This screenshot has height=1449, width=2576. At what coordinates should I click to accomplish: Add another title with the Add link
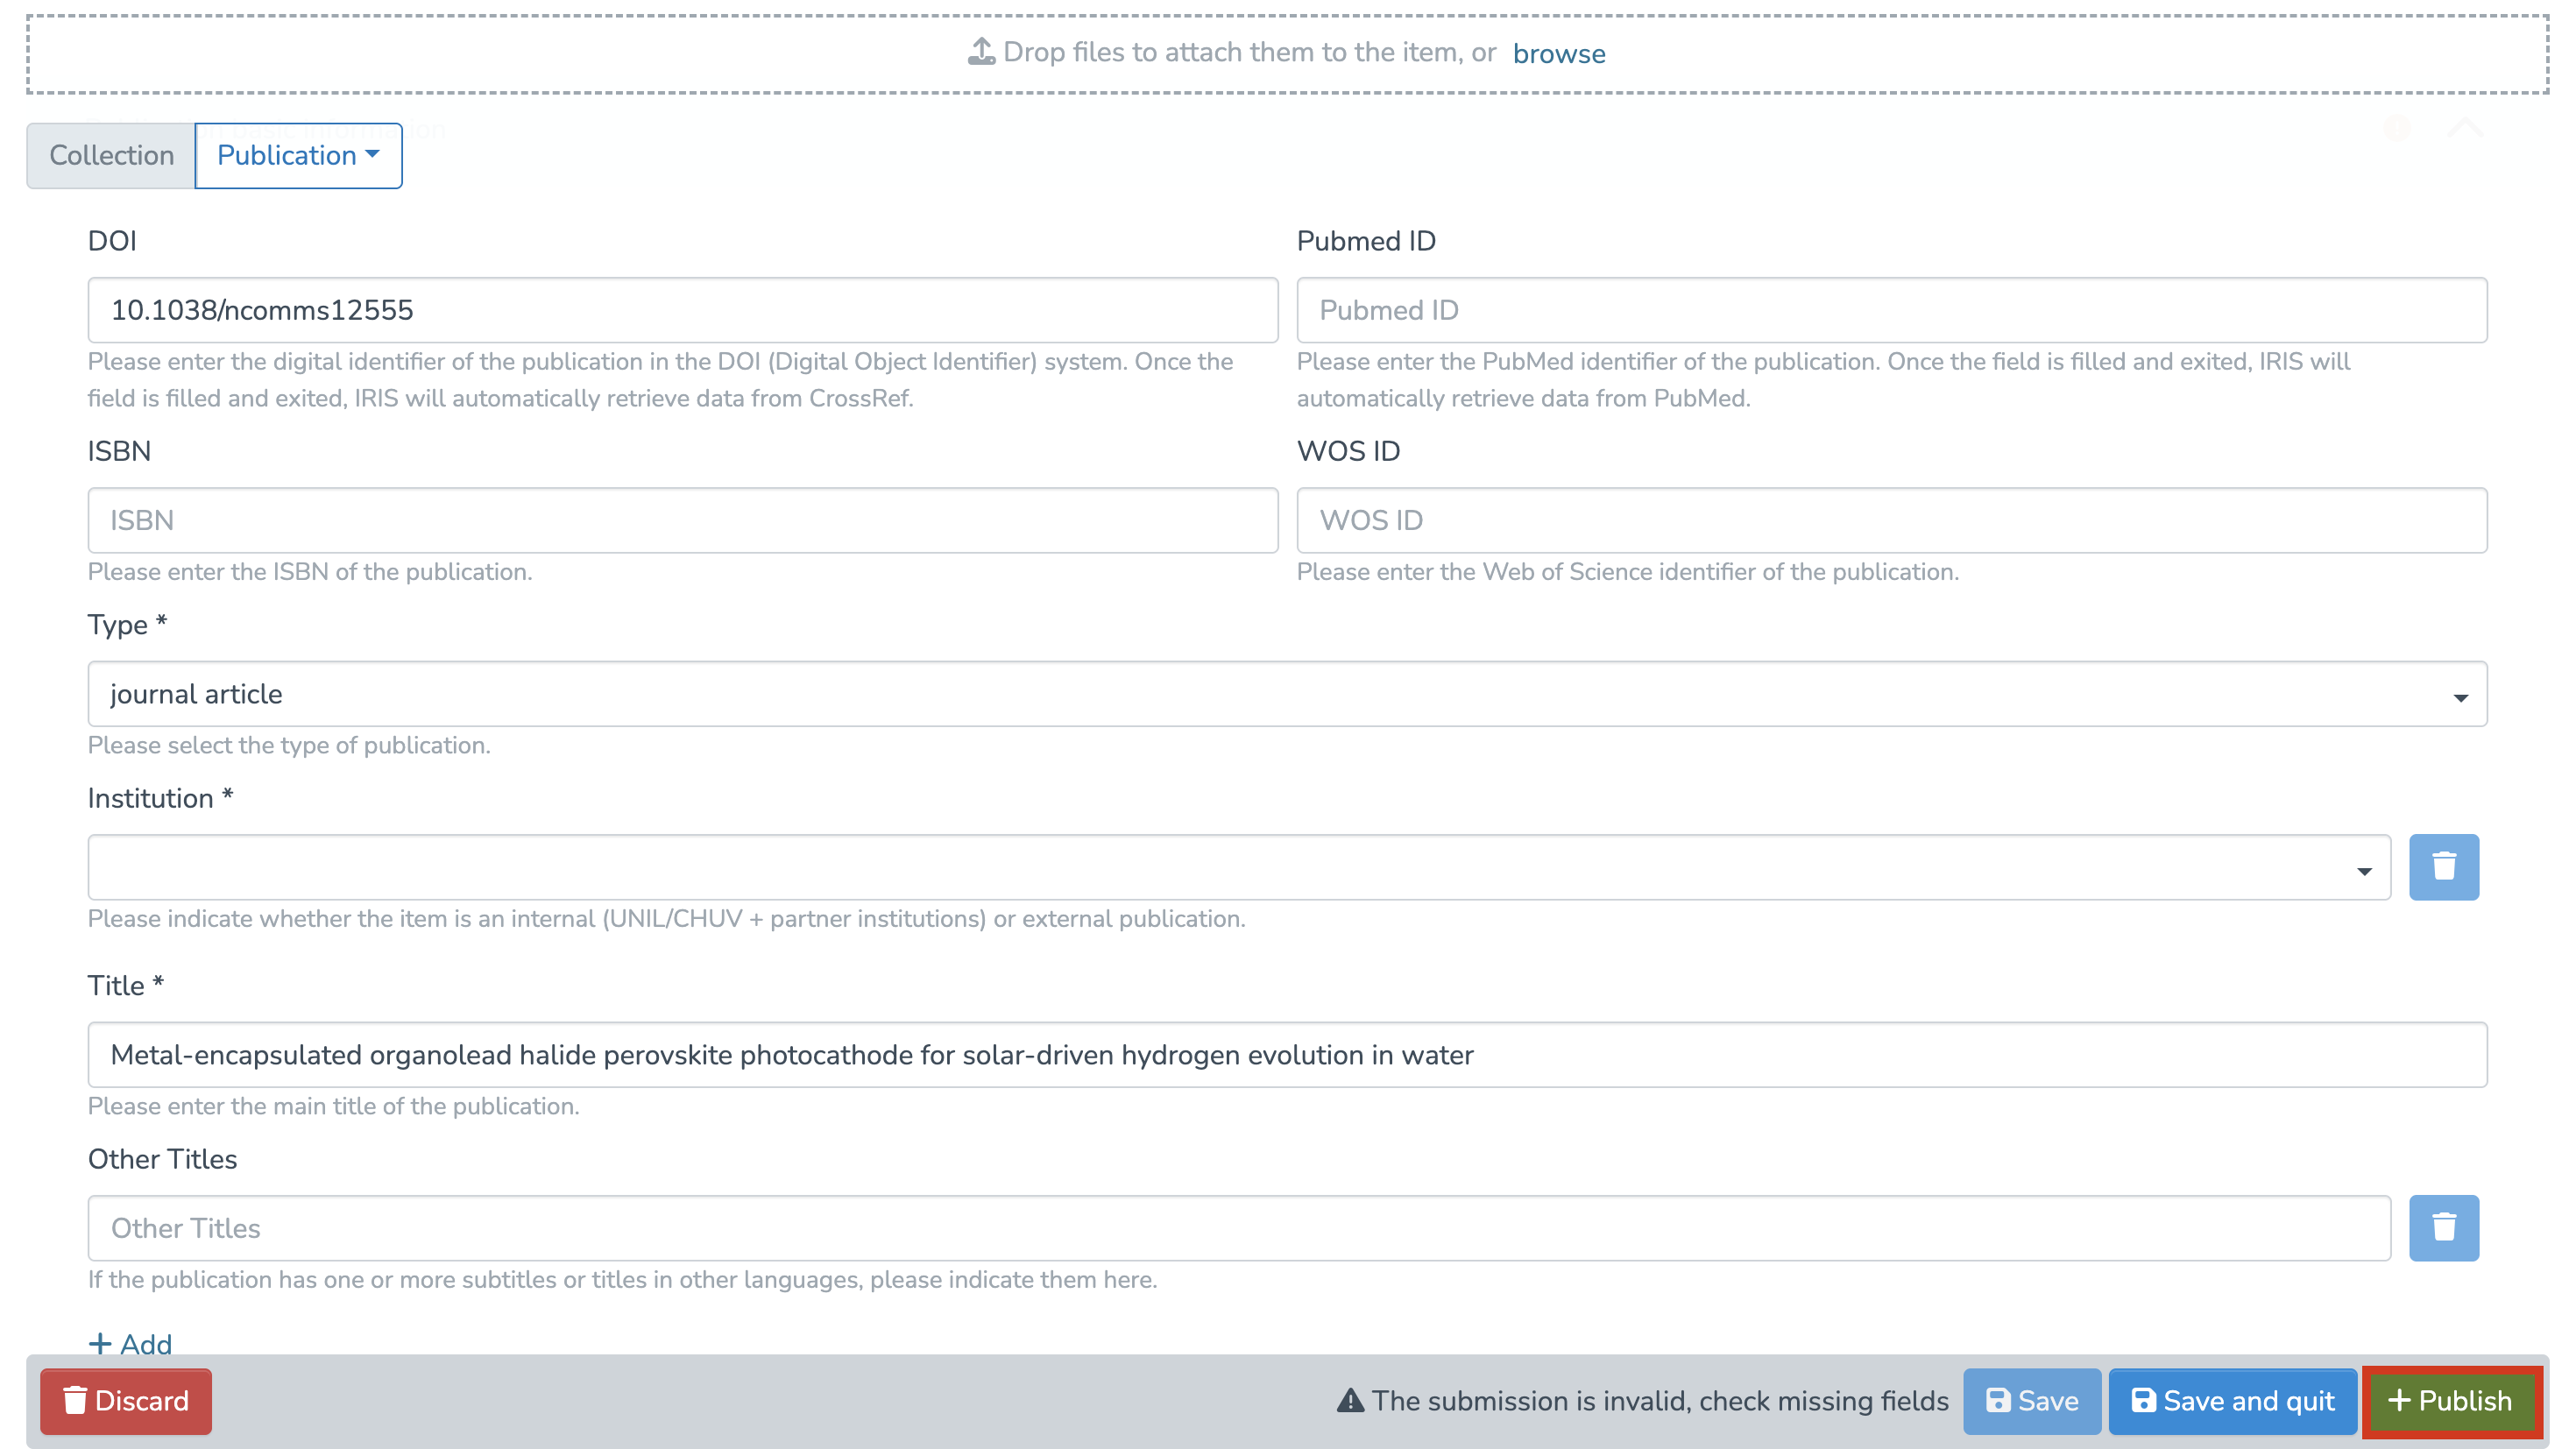point(131,1343)
